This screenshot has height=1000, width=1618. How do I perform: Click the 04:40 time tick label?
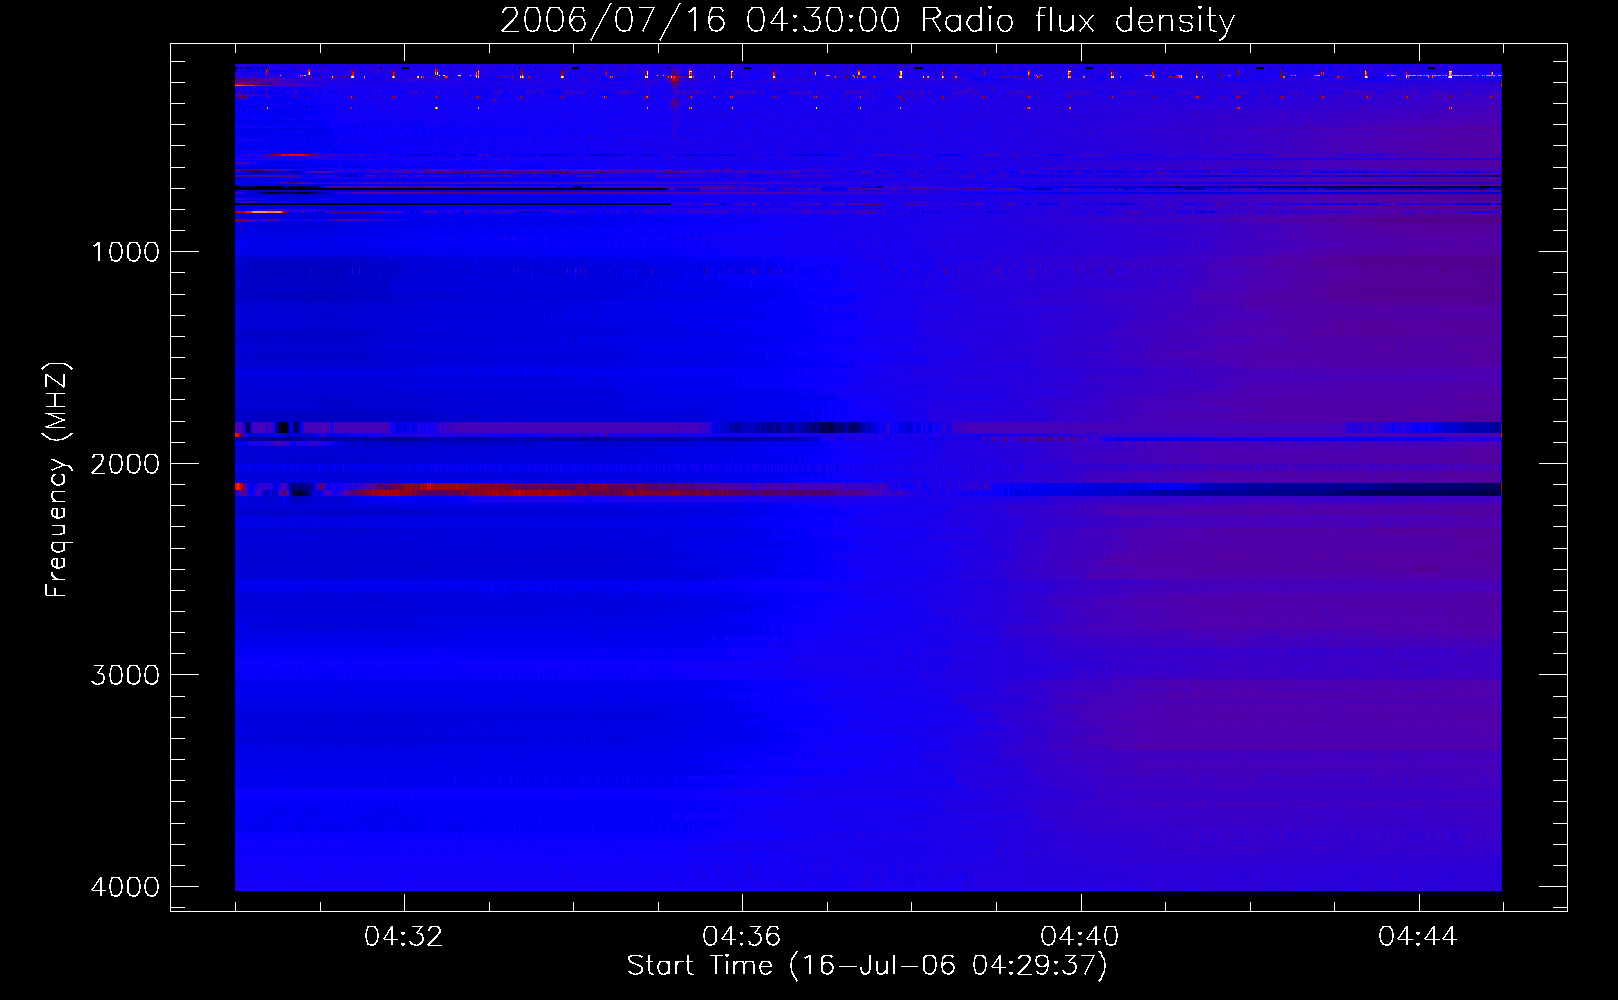[1080, 937]
